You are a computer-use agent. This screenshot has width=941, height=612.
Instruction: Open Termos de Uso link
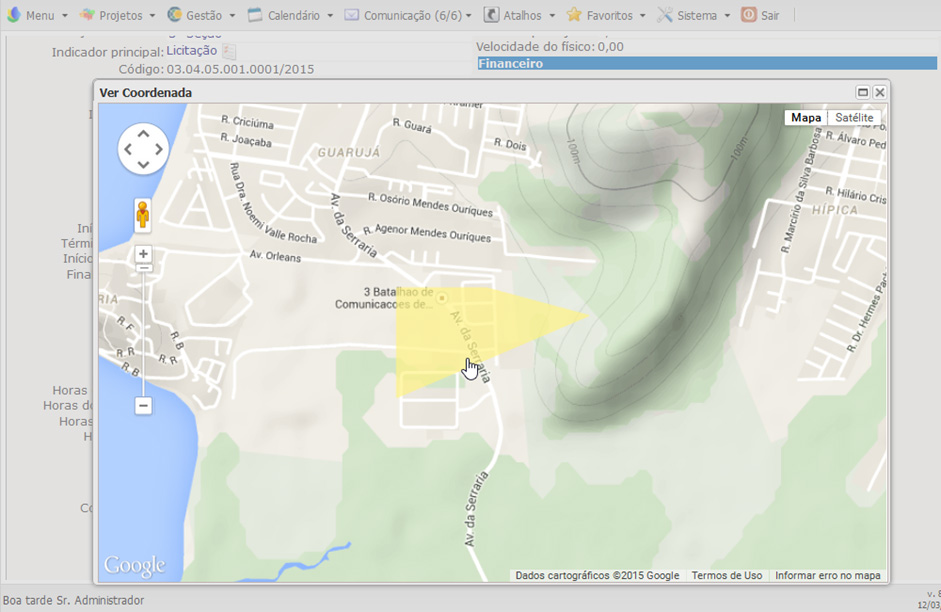(727, 575)
